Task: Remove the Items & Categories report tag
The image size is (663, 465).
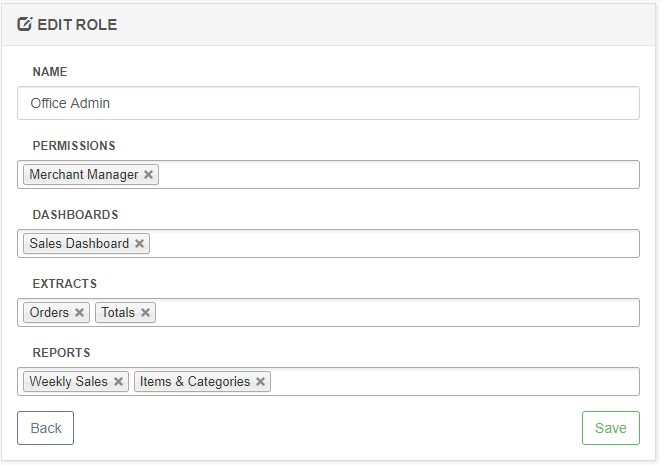Action: 260,381
